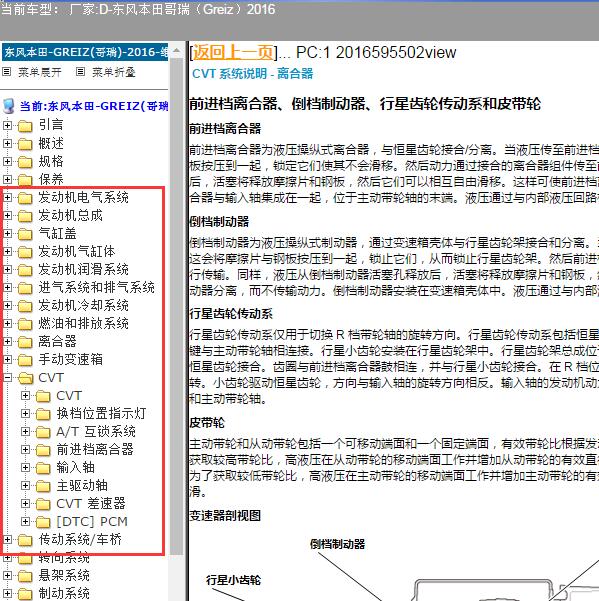
Task: Click the 手动变速箱 folder icon
Action: click(25, 360)
